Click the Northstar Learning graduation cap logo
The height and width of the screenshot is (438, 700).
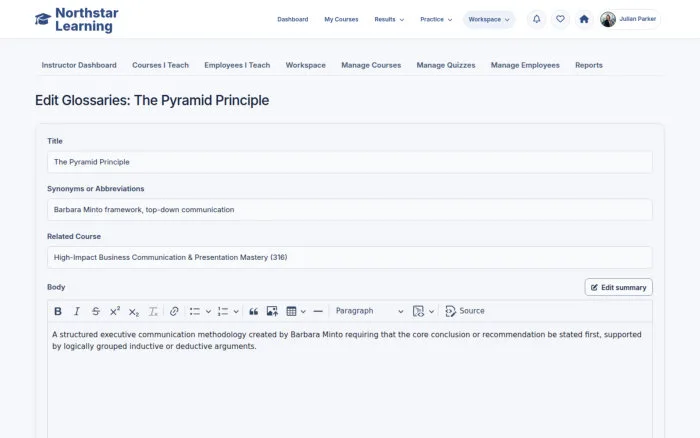pyautogui.click(x=43, y=19)
